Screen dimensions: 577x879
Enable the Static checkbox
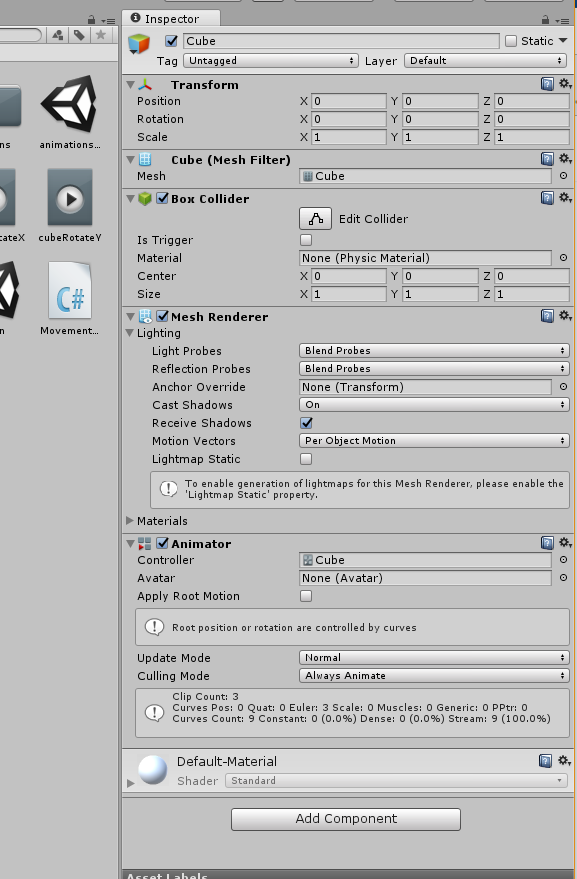(511, 41)
